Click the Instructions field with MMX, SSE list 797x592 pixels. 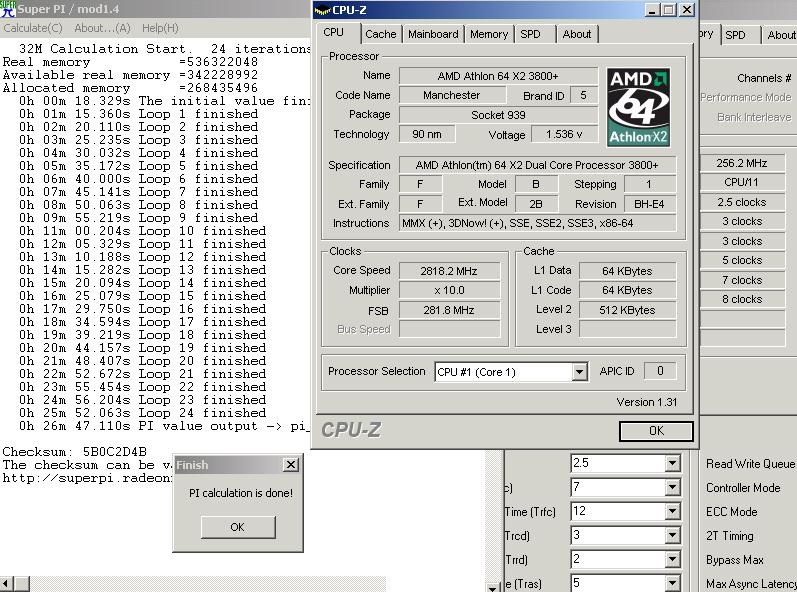537,223
